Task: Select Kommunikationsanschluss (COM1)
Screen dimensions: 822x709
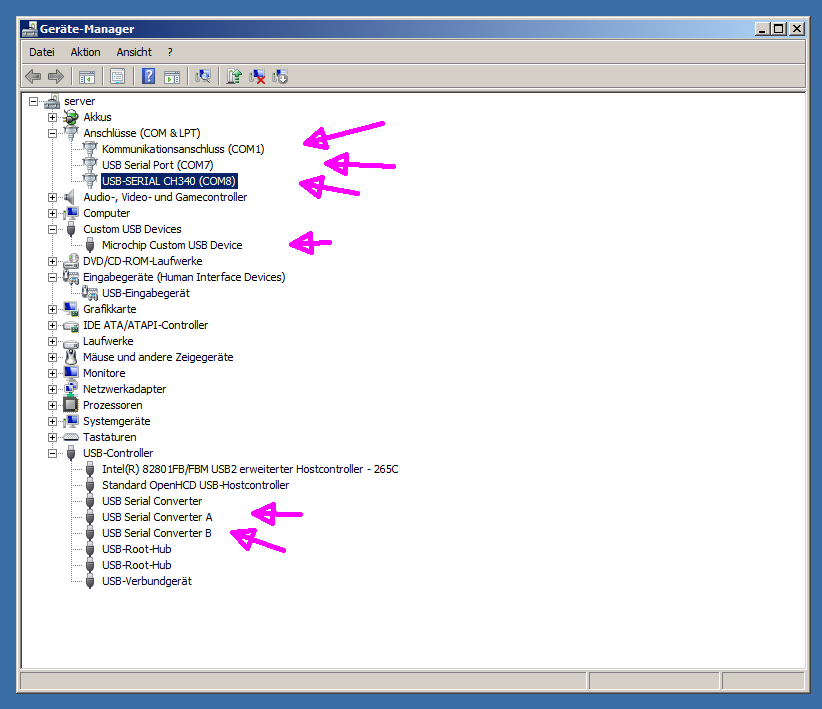Action: (x=183, y=149)
